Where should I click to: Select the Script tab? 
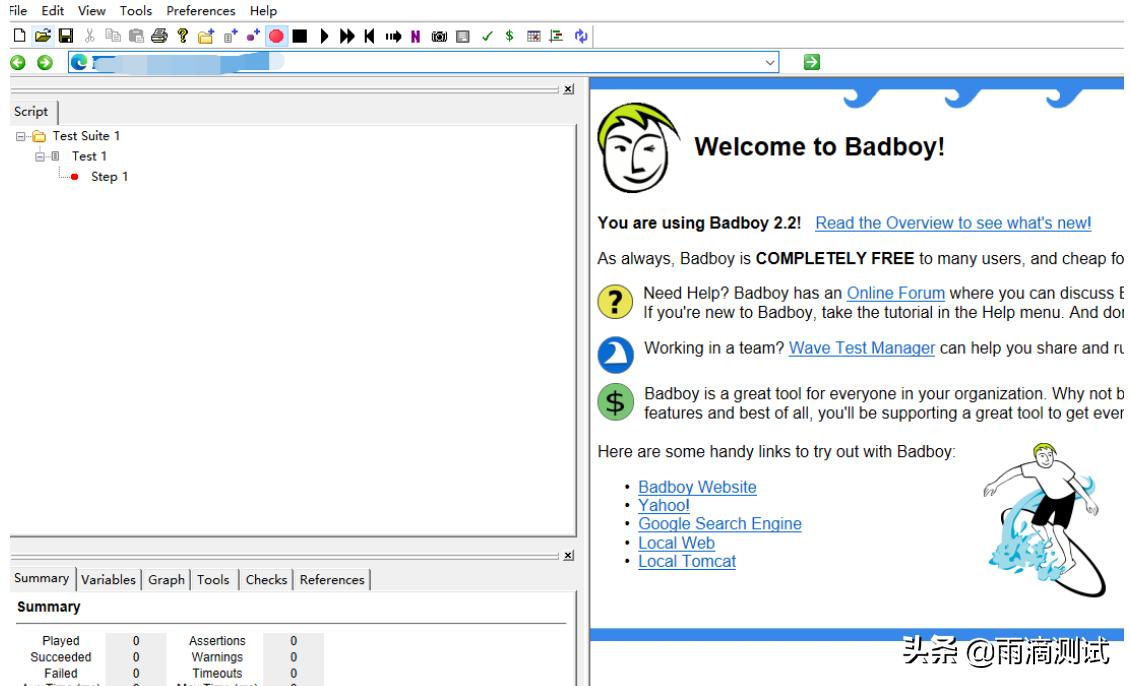[x=31, y=112]
